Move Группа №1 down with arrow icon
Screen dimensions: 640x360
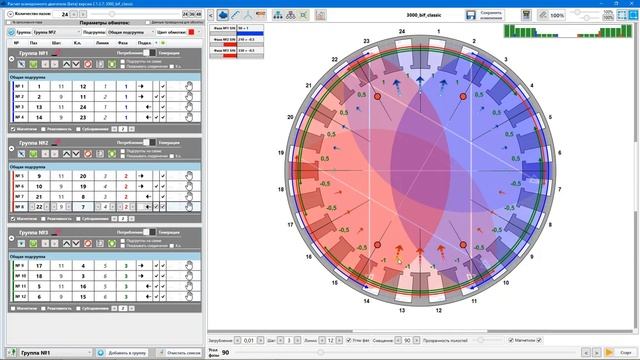(76, 64)
